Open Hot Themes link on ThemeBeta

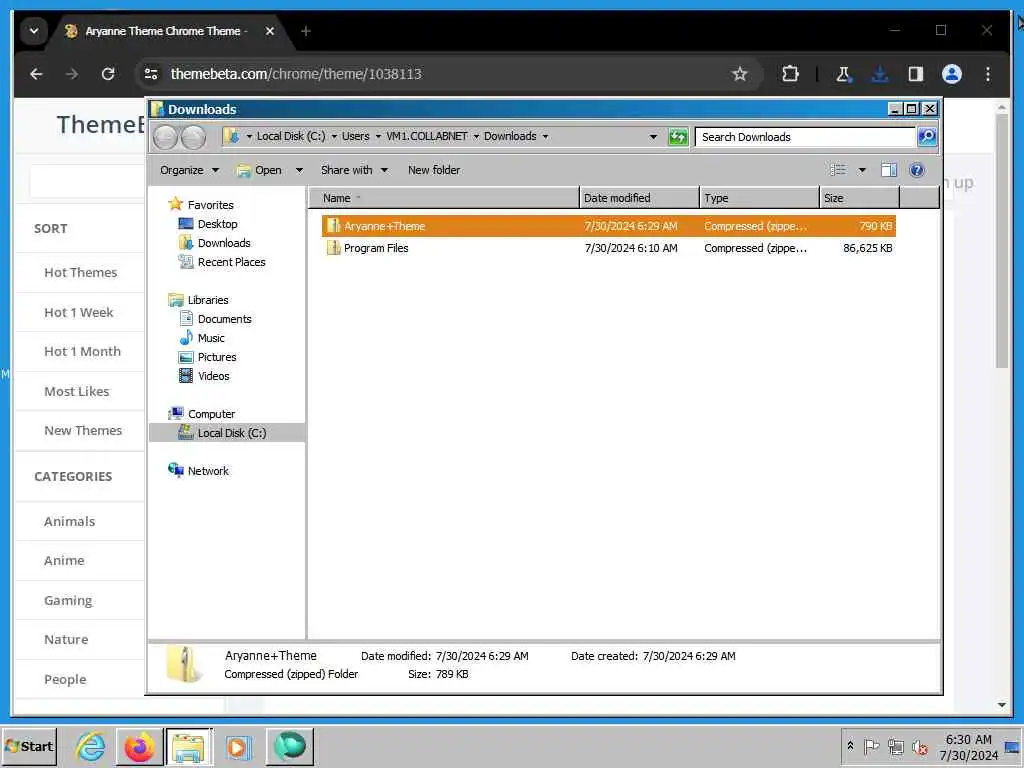click(81, 272)
